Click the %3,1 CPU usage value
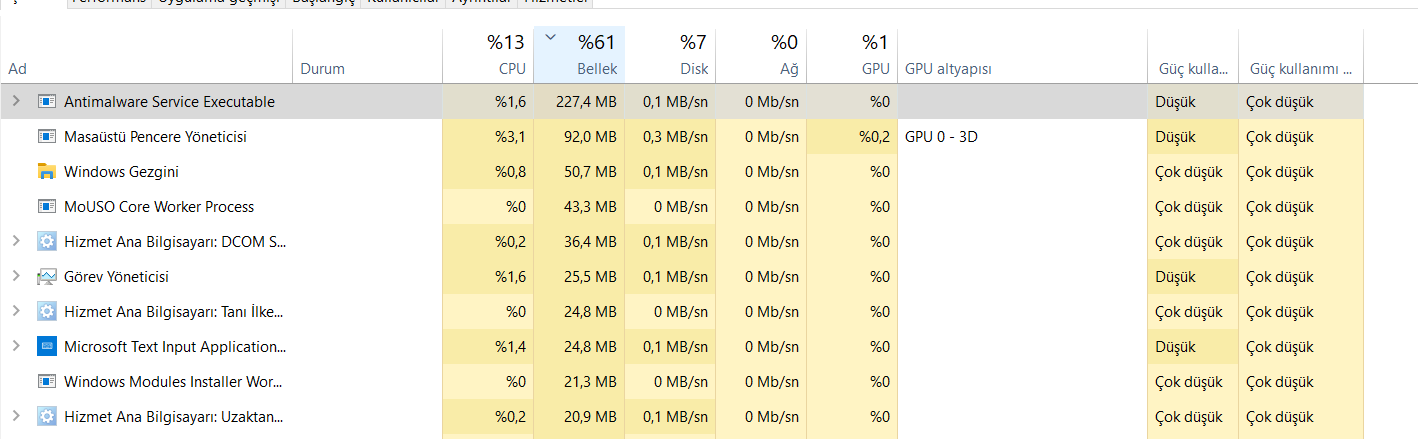The width and height of the screenshot is (1418, 439). tap(510, 137)
